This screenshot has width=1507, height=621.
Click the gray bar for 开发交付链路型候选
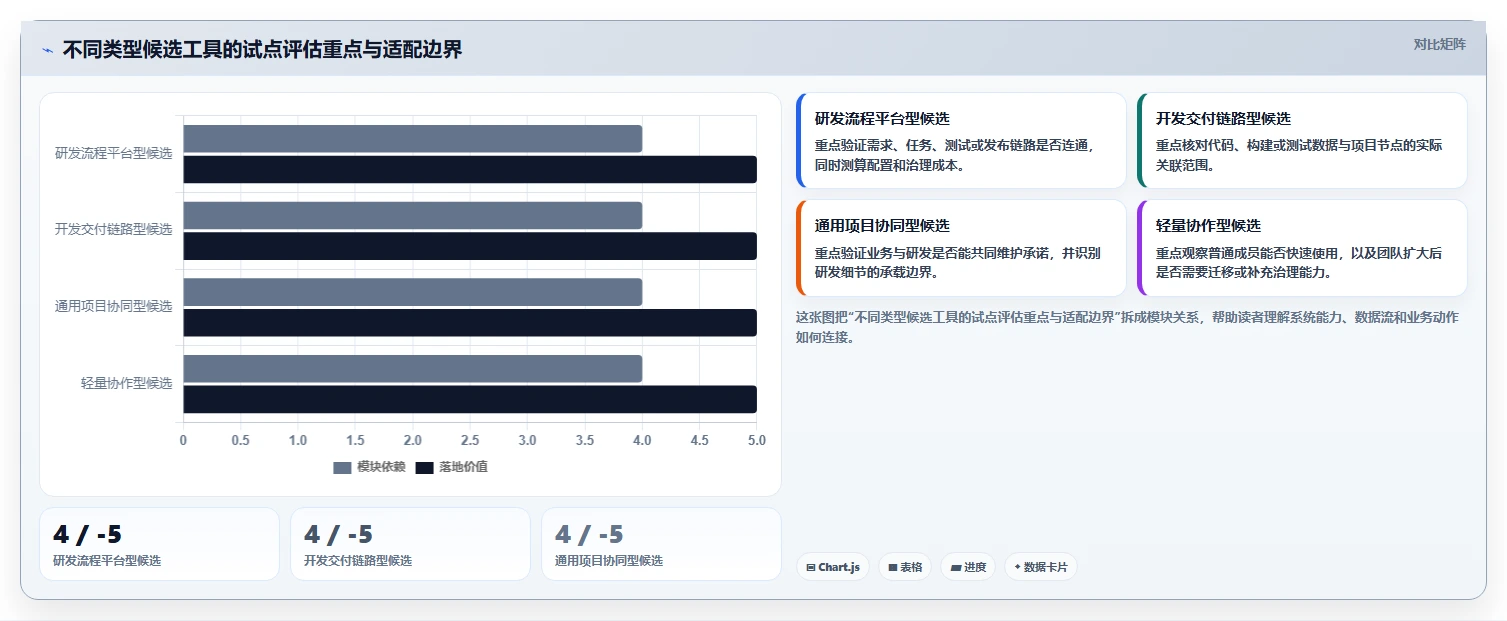(412, 215)
